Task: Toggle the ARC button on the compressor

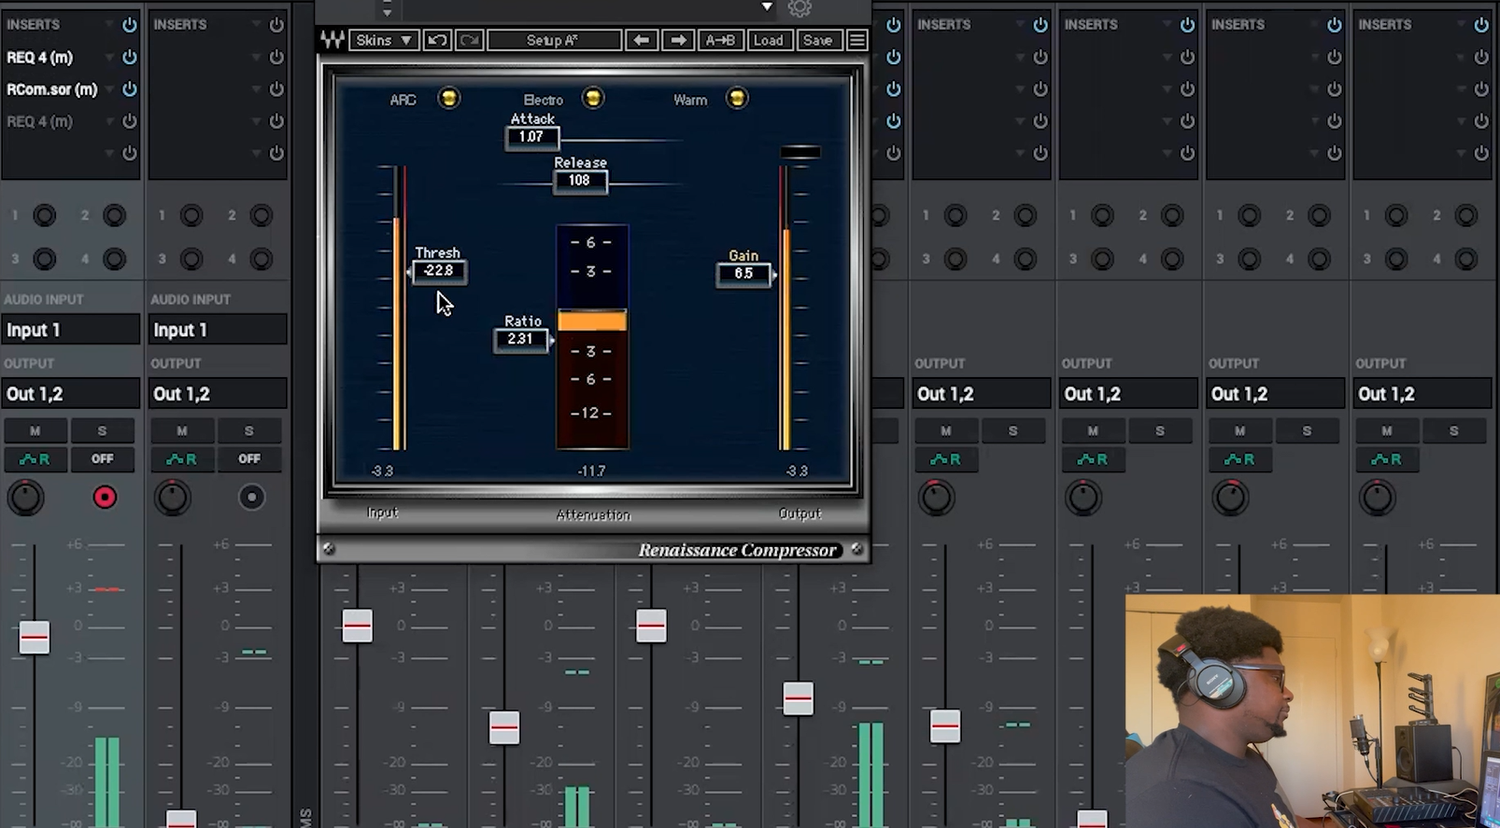Action: [x=448, y=97]
